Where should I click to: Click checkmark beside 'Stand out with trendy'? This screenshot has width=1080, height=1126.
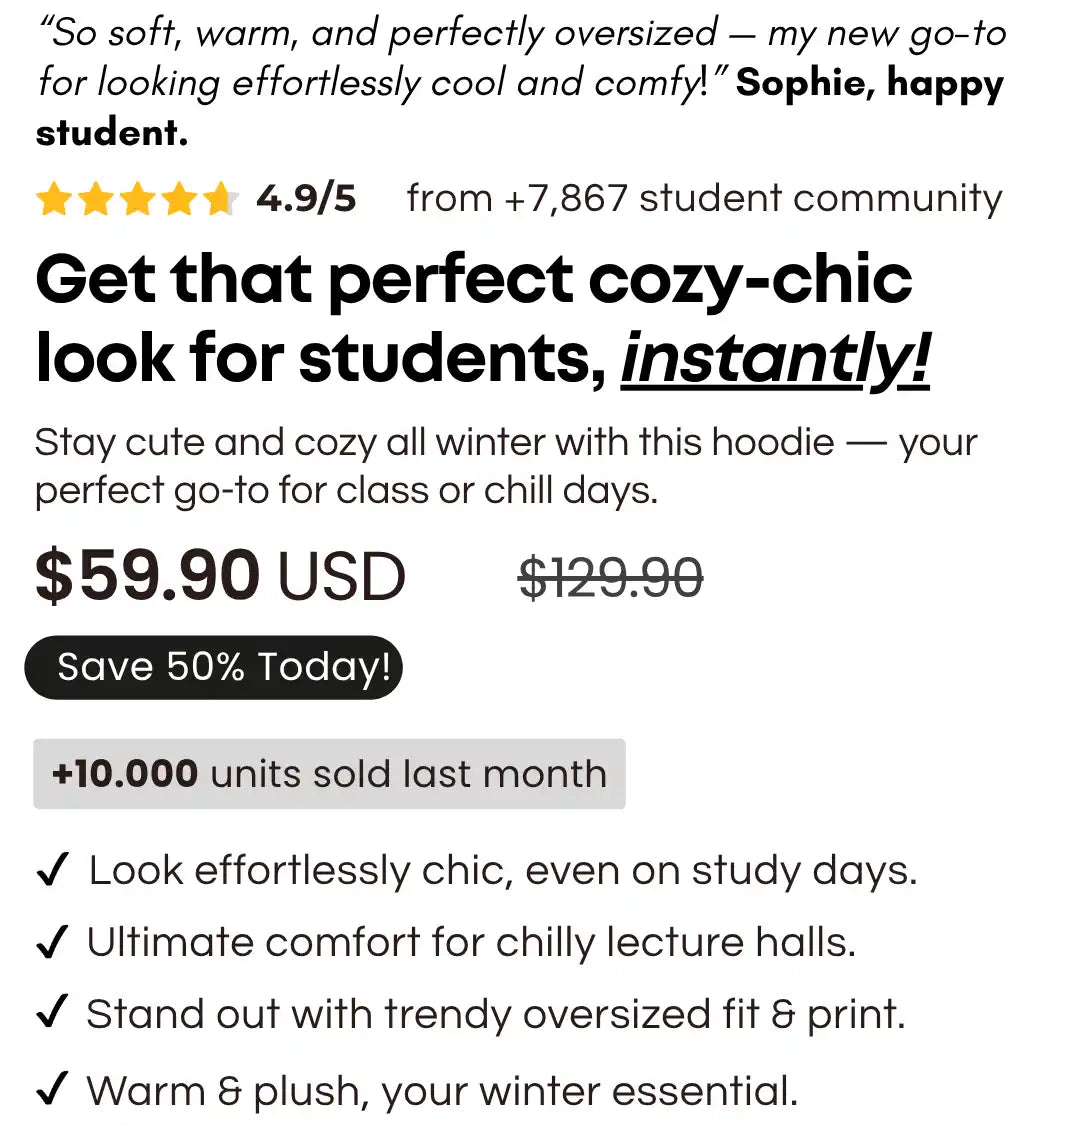(51, 1016)
